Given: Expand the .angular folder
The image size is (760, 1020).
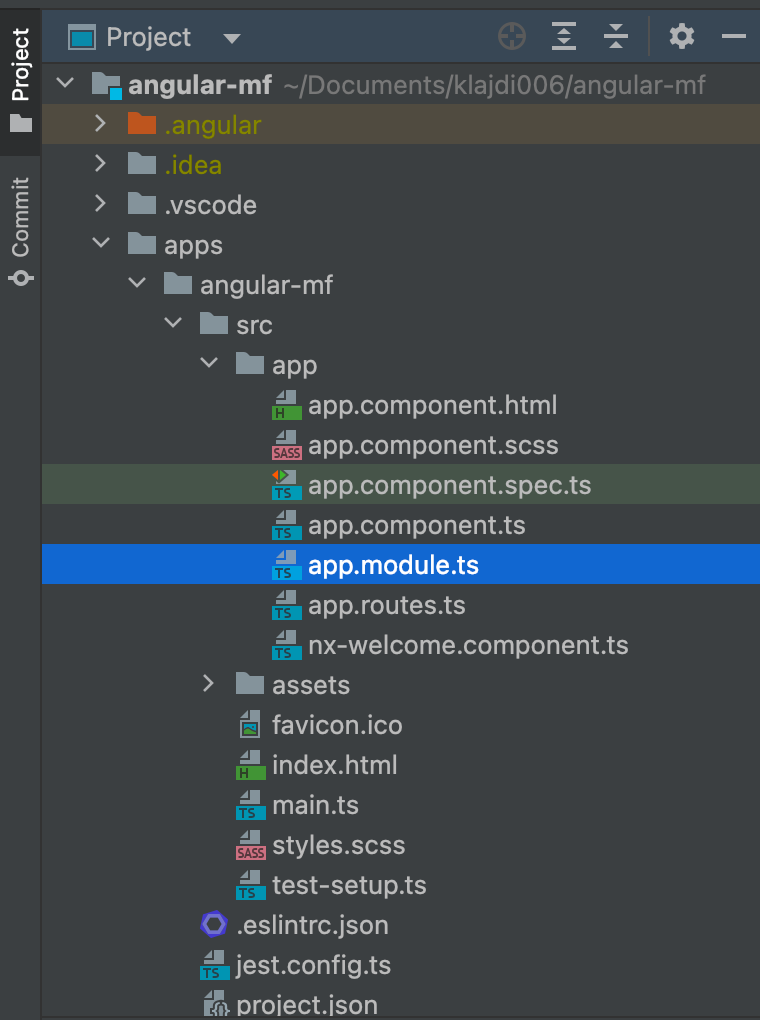Looking at the screenshot, I should (100, 125).
